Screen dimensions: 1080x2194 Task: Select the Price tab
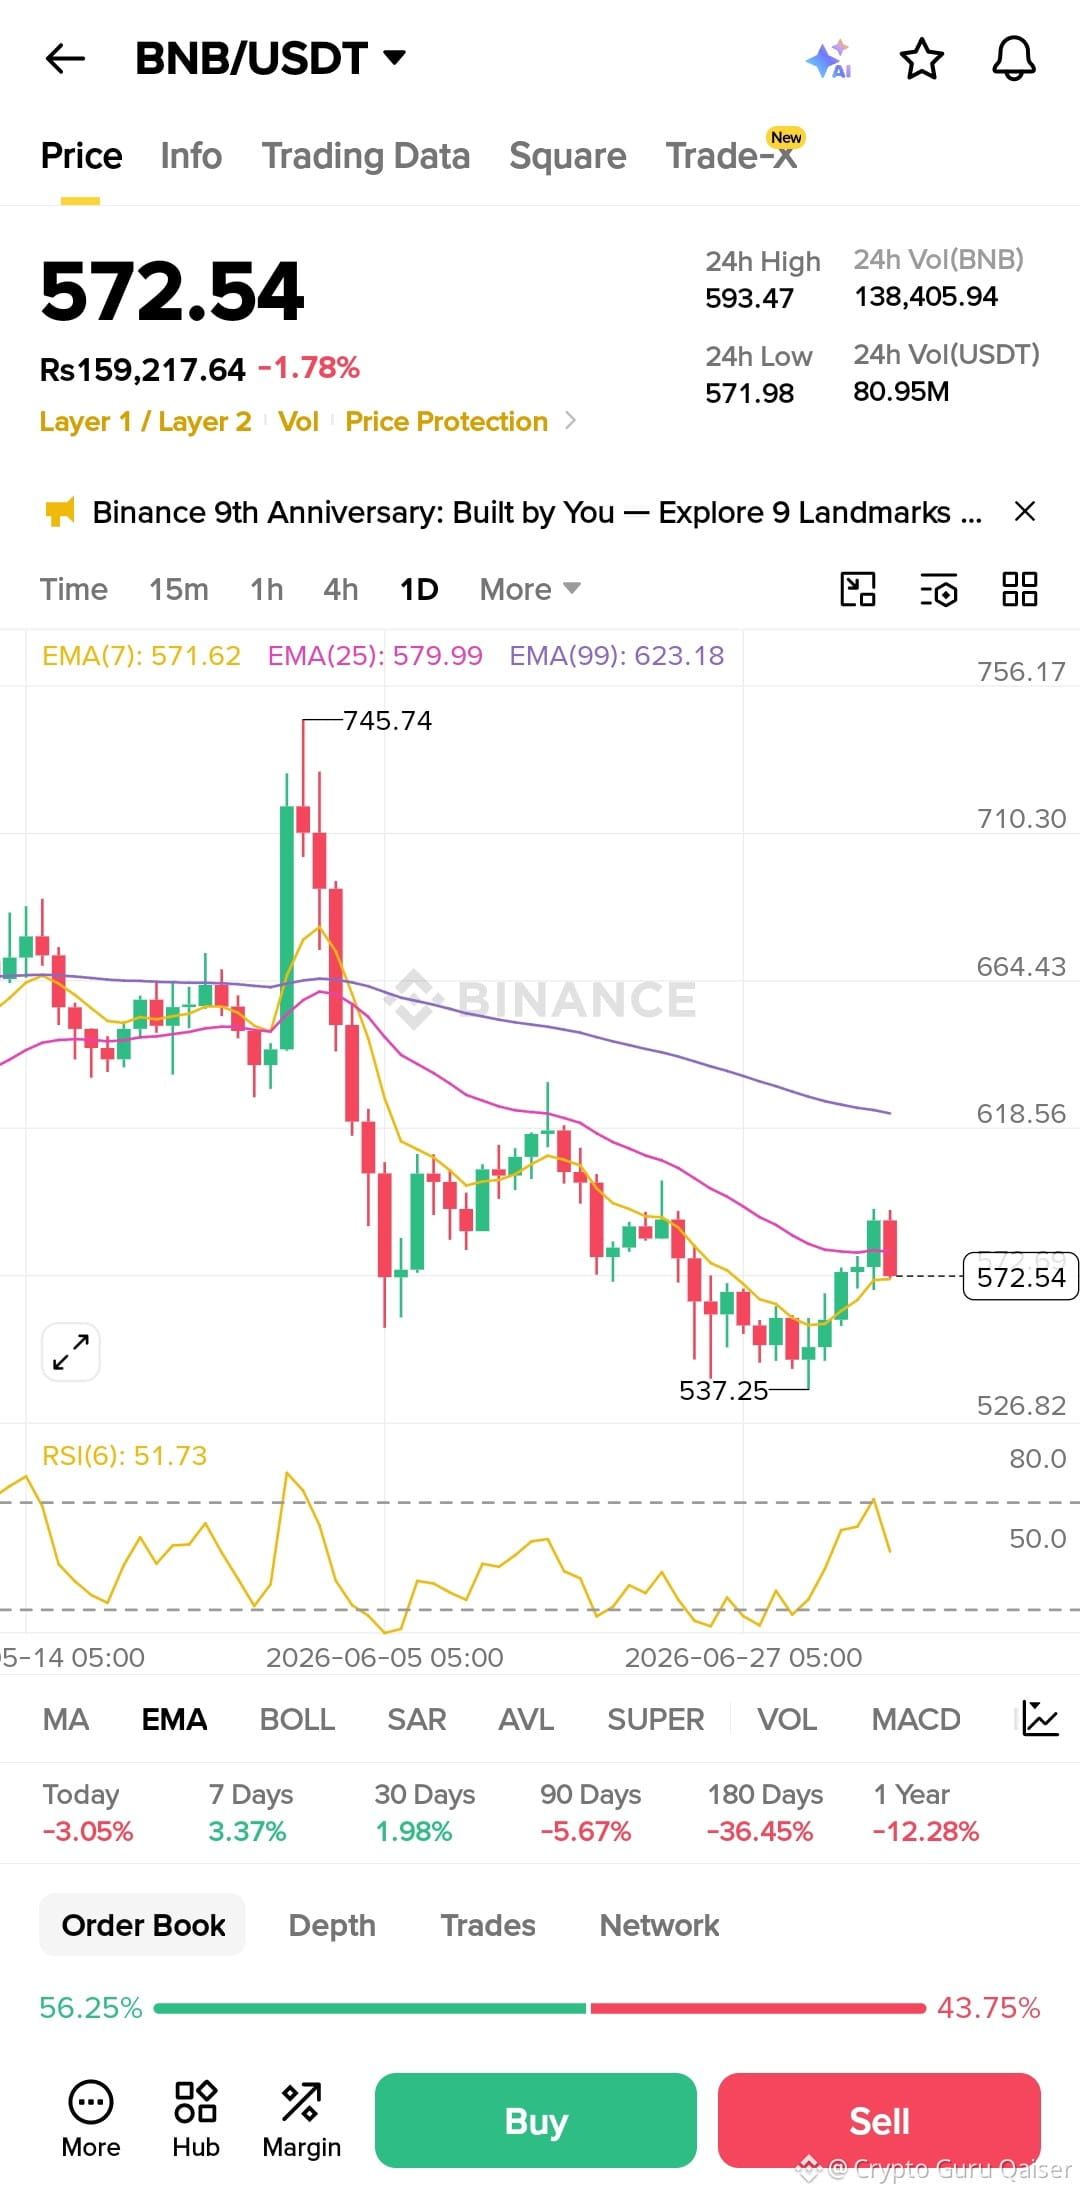pos(81,156)
